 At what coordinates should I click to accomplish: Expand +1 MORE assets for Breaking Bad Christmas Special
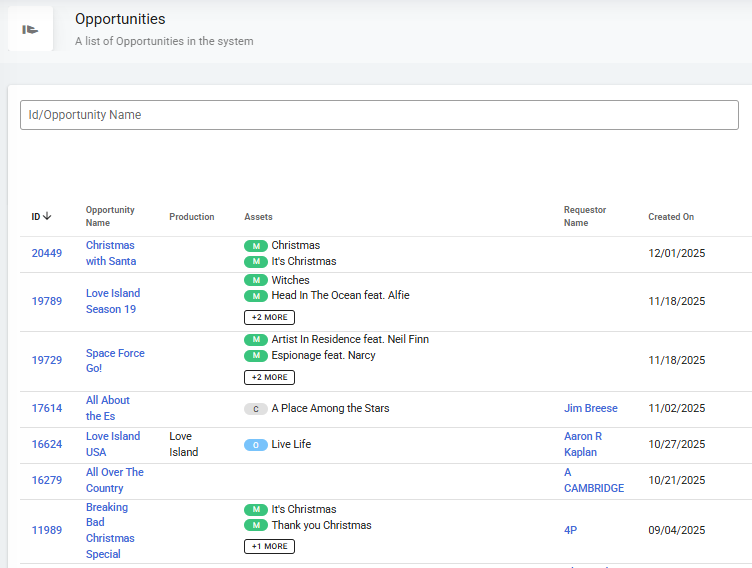(269, 546)
